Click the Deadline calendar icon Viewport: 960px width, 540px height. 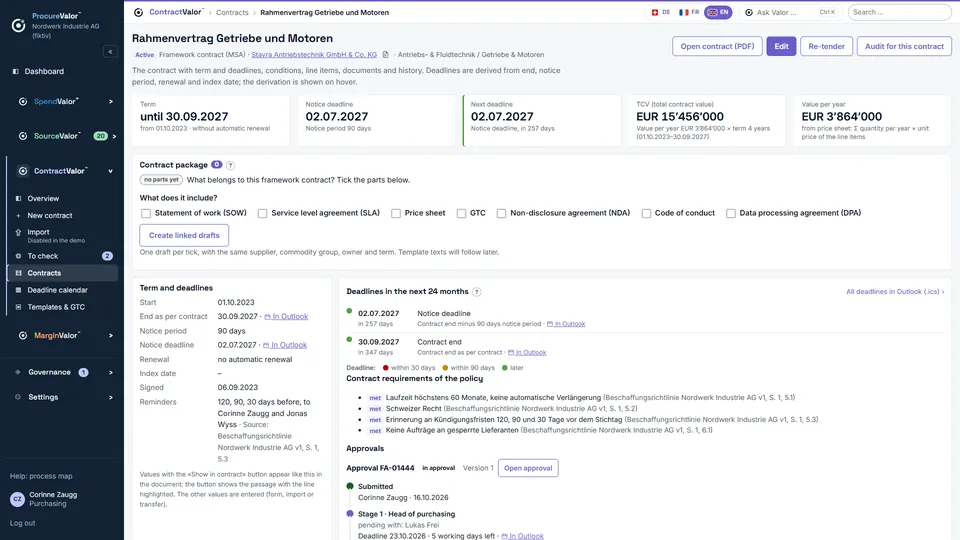(x=18, y=290)
